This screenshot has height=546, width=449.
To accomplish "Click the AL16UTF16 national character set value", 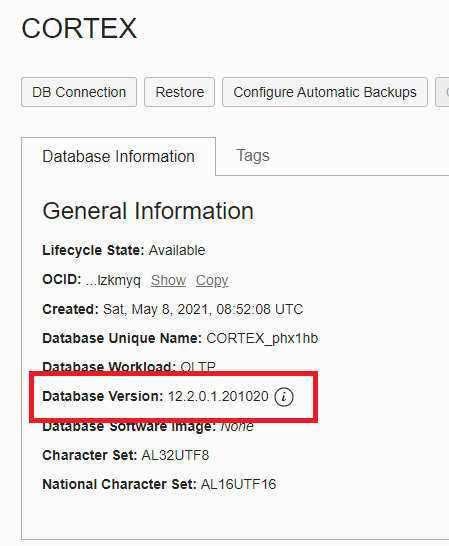I will pos(239,484).
